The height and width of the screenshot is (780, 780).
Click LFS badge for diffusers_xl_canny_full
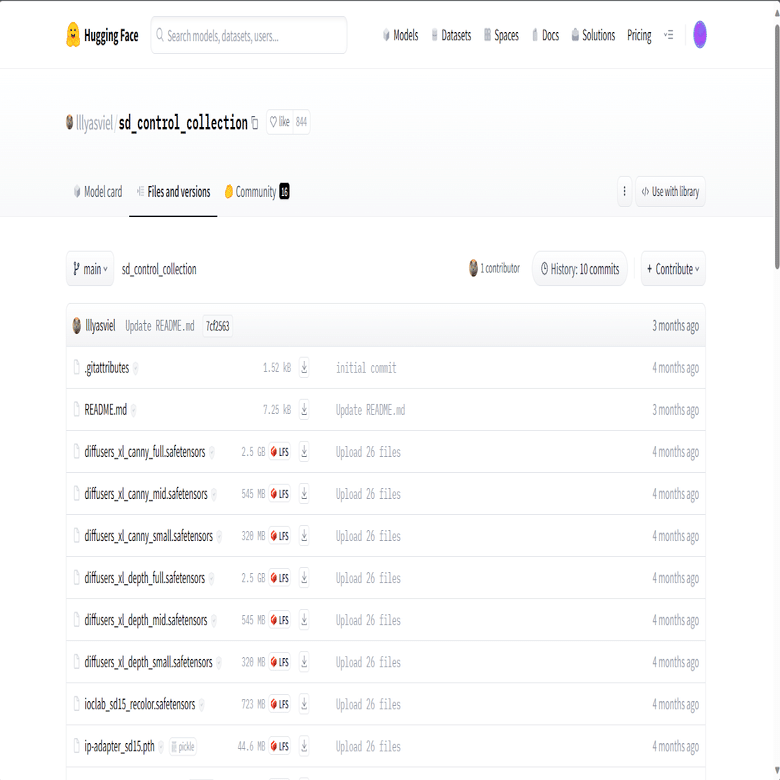coord(280,452)
